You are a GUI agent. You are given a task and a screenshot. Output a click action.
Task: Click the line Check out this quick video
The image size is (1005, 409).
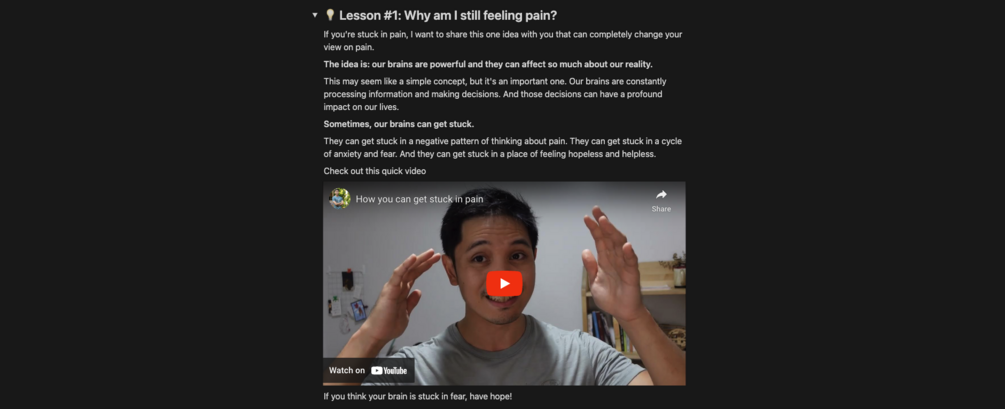374,171
